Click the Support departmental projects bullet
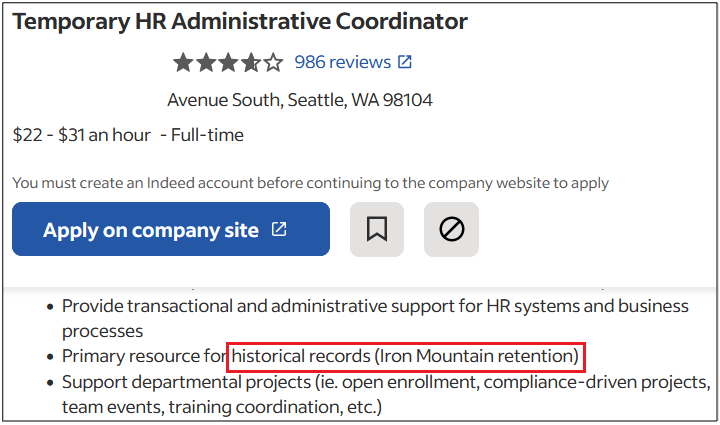Screen dimensions: 720x425 click(386, 394)
